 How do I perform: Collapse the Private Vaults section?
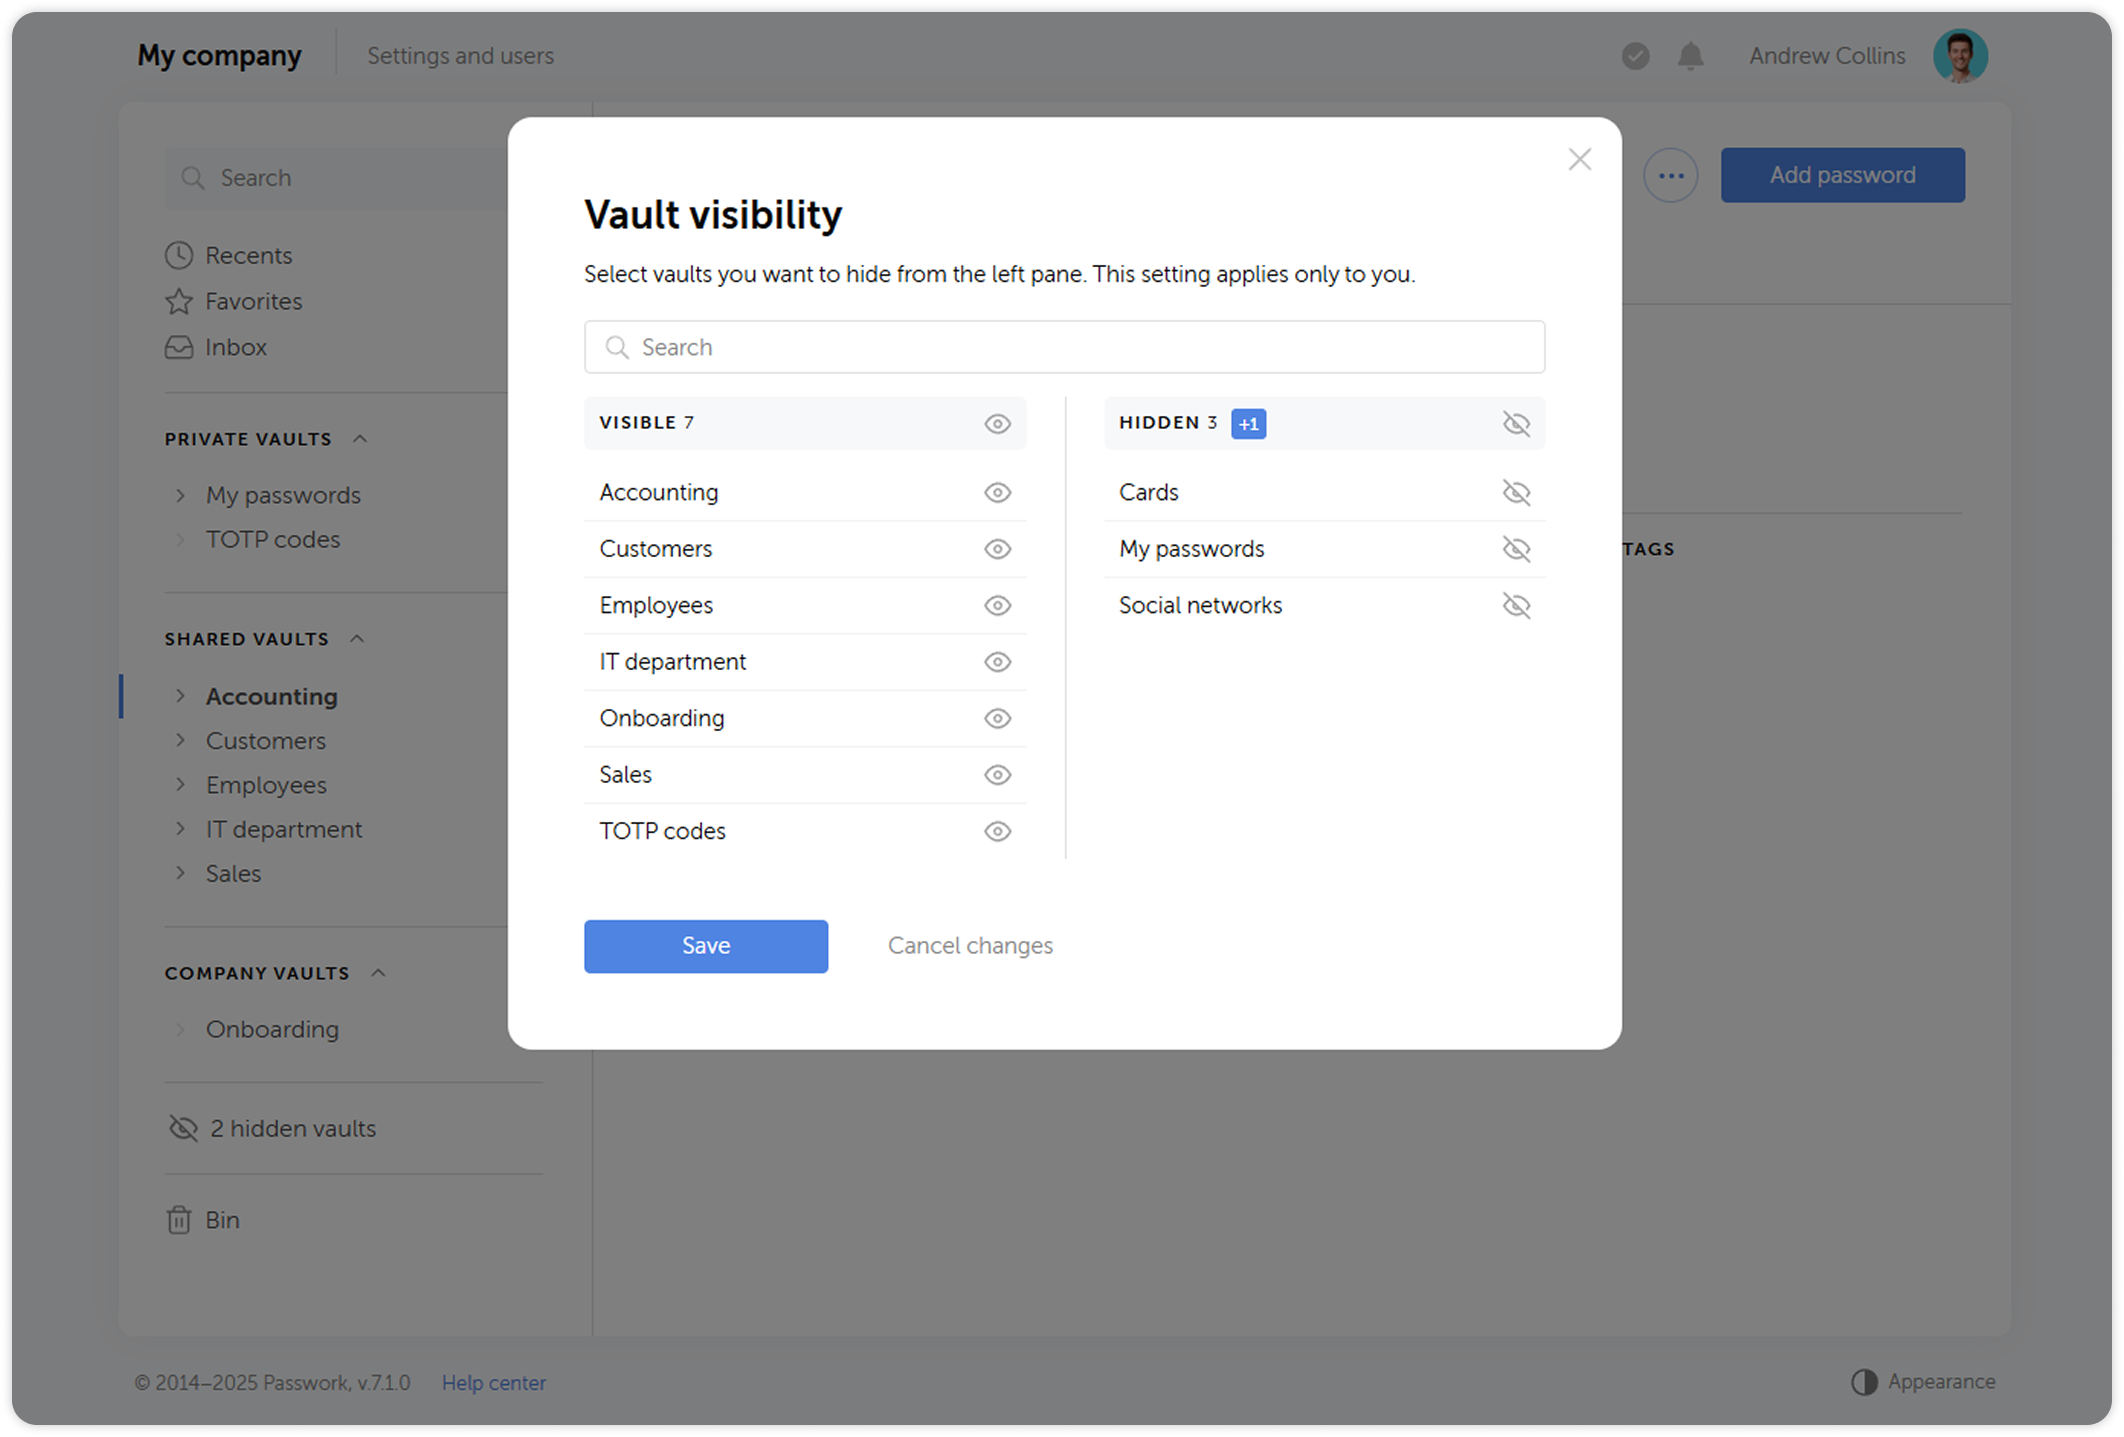(361, 438)
